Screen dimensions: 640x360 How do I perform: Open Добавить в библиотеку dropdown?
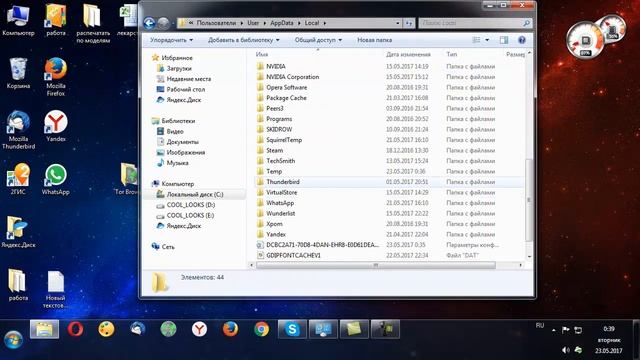click(244, 40)
